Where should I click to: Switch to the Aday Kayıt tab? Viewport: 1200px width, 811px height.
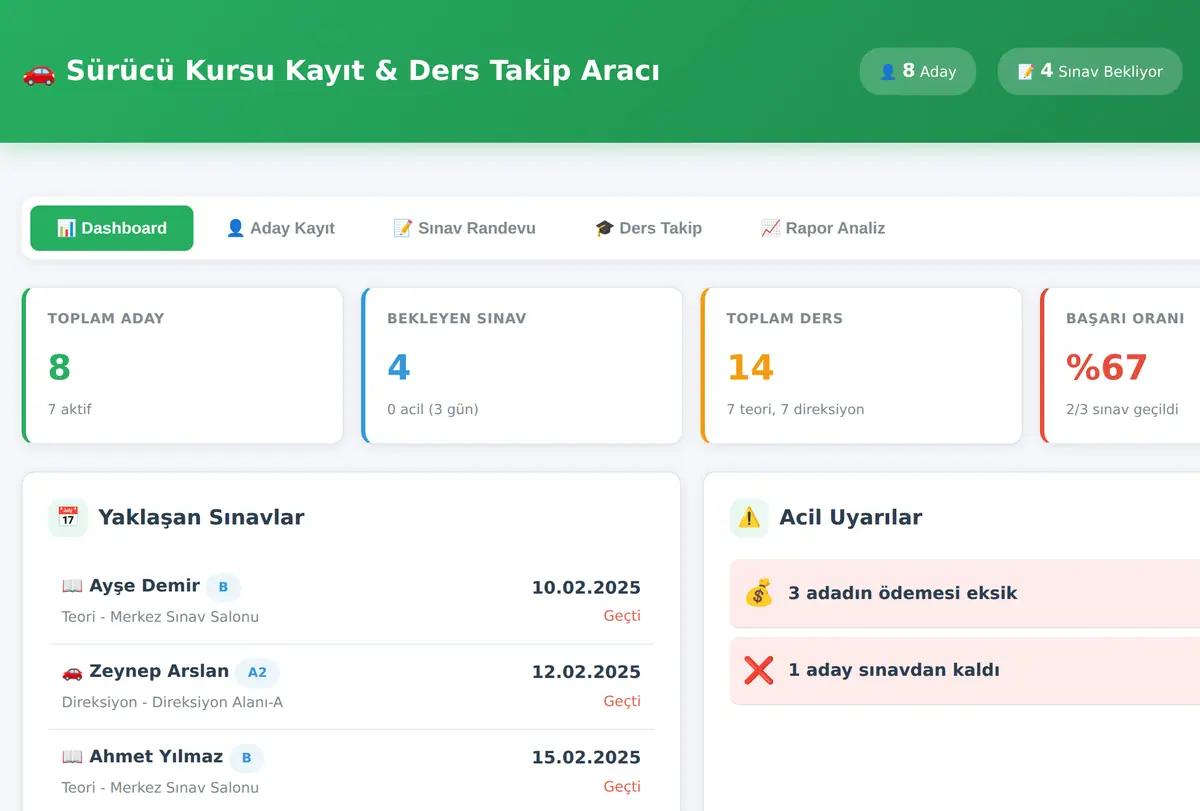point(280,228)
